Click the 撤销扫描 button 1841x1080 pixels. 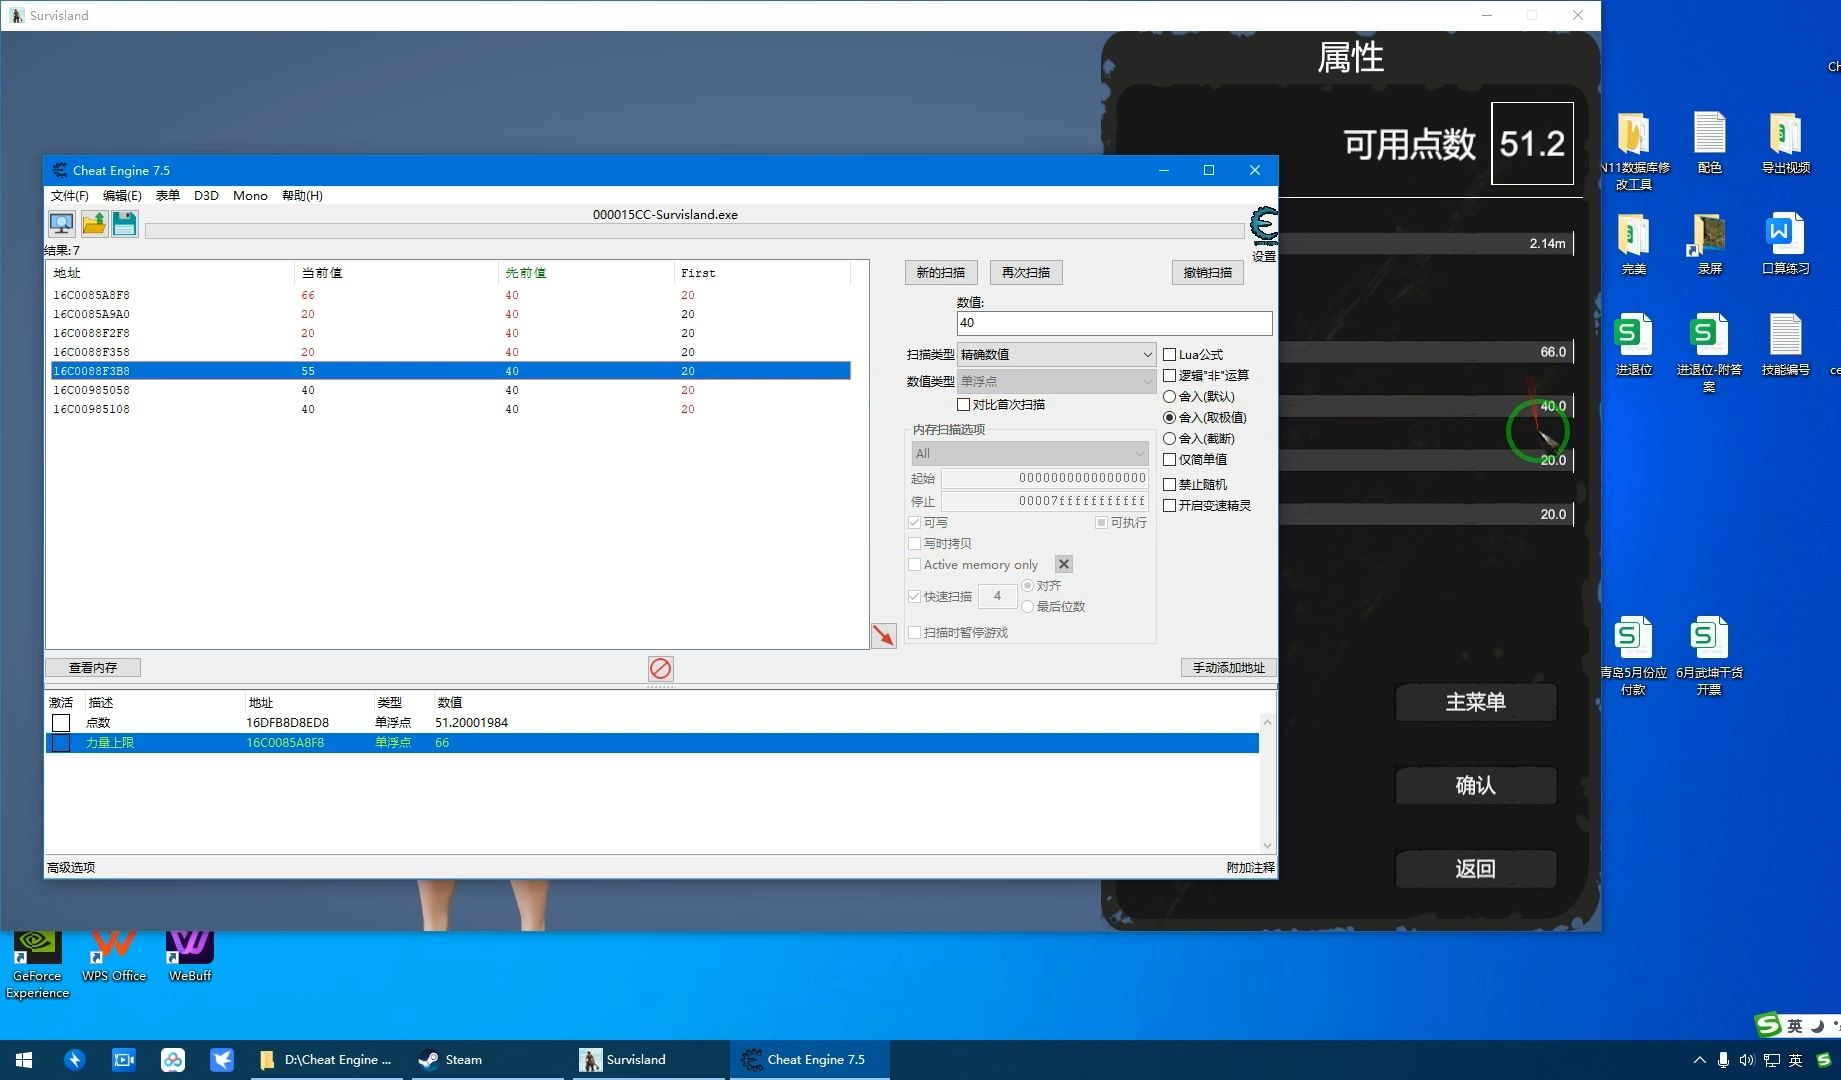coord(1207,272)
